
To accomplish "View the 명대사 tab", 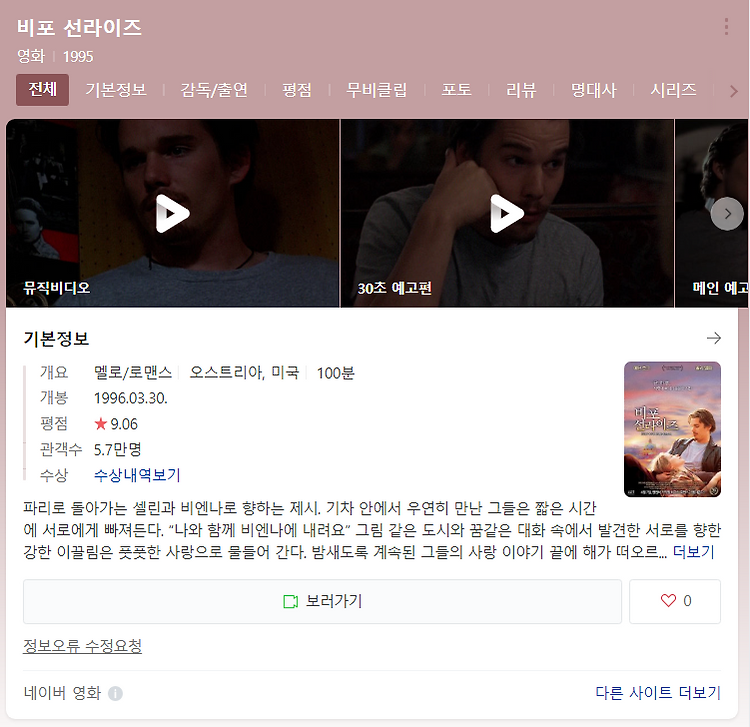I will pyautogui.click(x=594, y=90).
